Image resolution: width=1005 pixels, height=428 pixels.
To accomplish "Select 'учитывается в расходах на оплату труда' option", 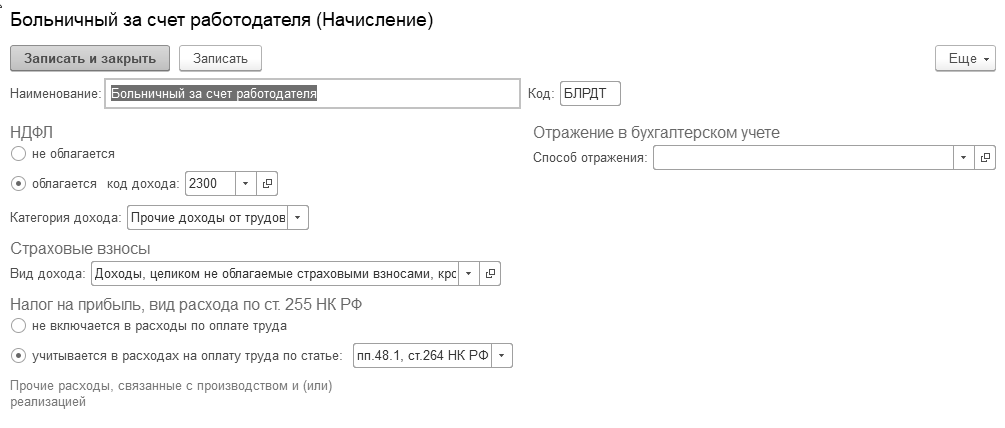I will point(18,355).
